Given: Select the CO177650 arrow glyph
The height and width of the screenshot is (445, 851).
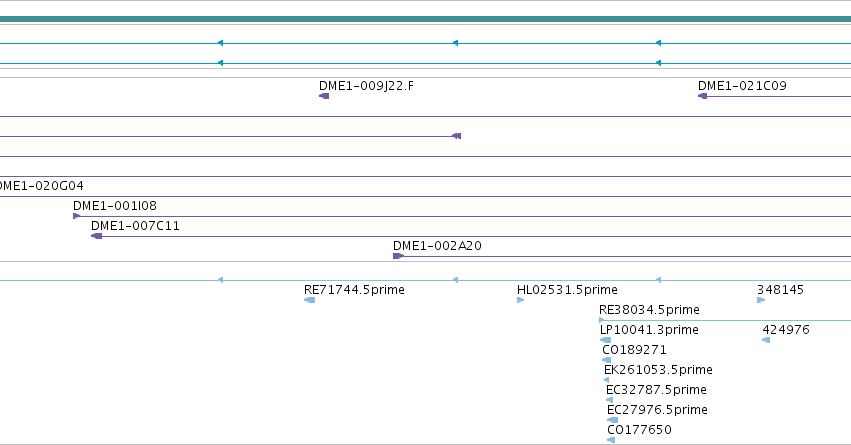Looking at the screenshot, I should [x=611, y=440].
